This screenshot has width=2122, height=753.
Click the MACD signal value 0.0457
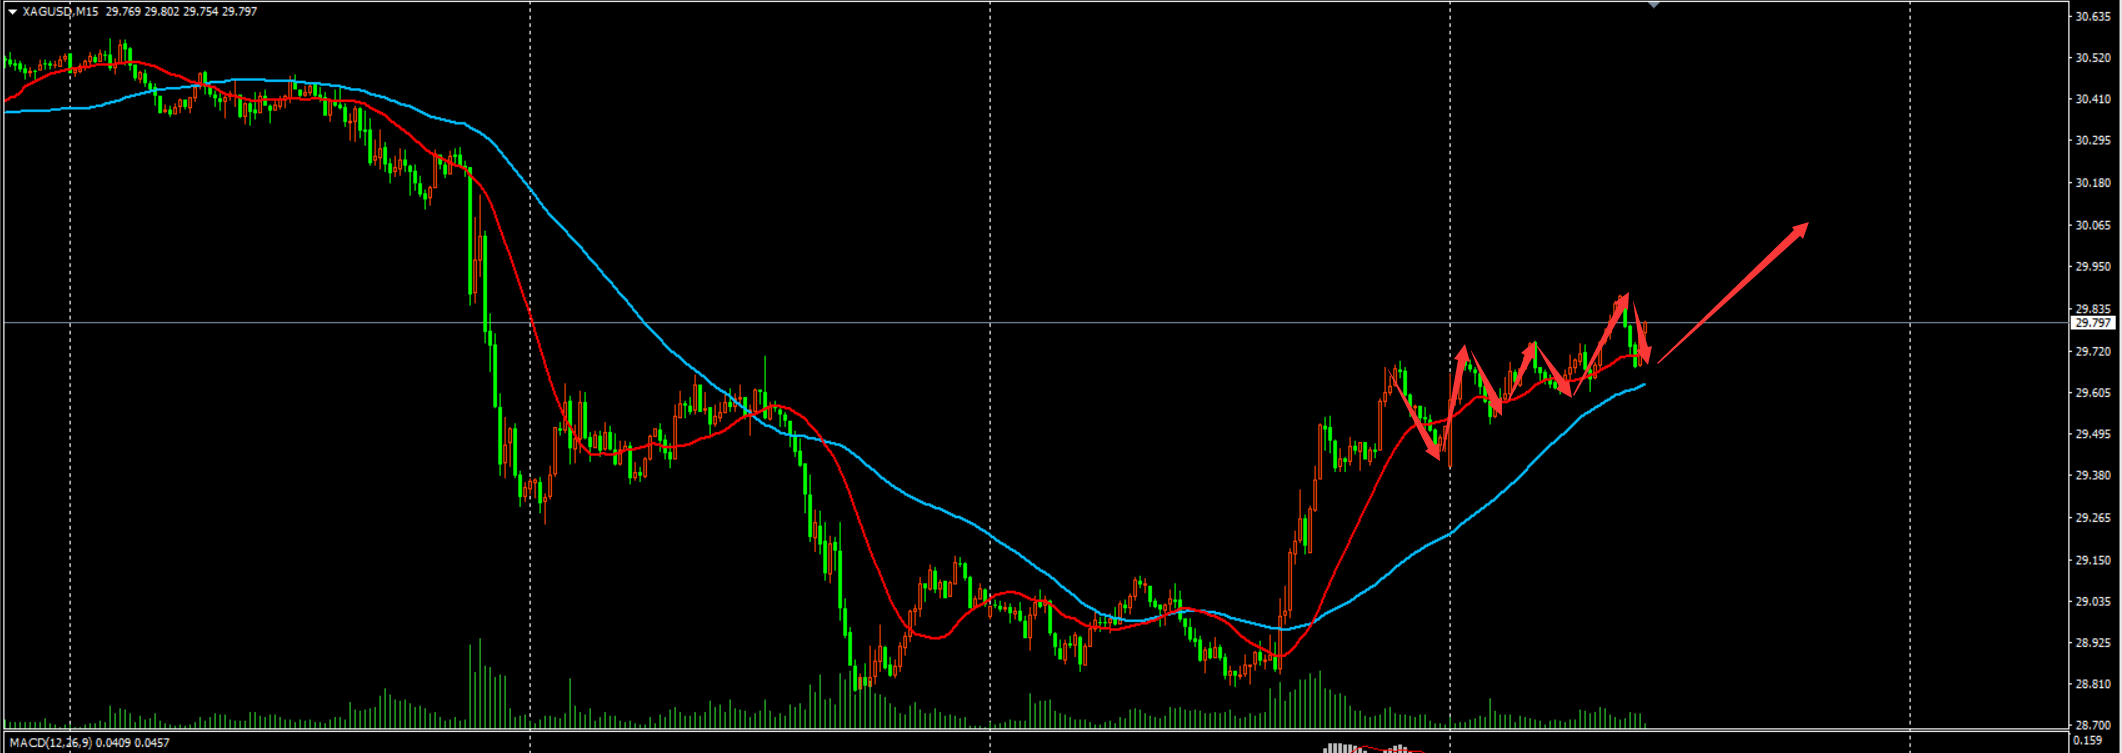[153, 743]
